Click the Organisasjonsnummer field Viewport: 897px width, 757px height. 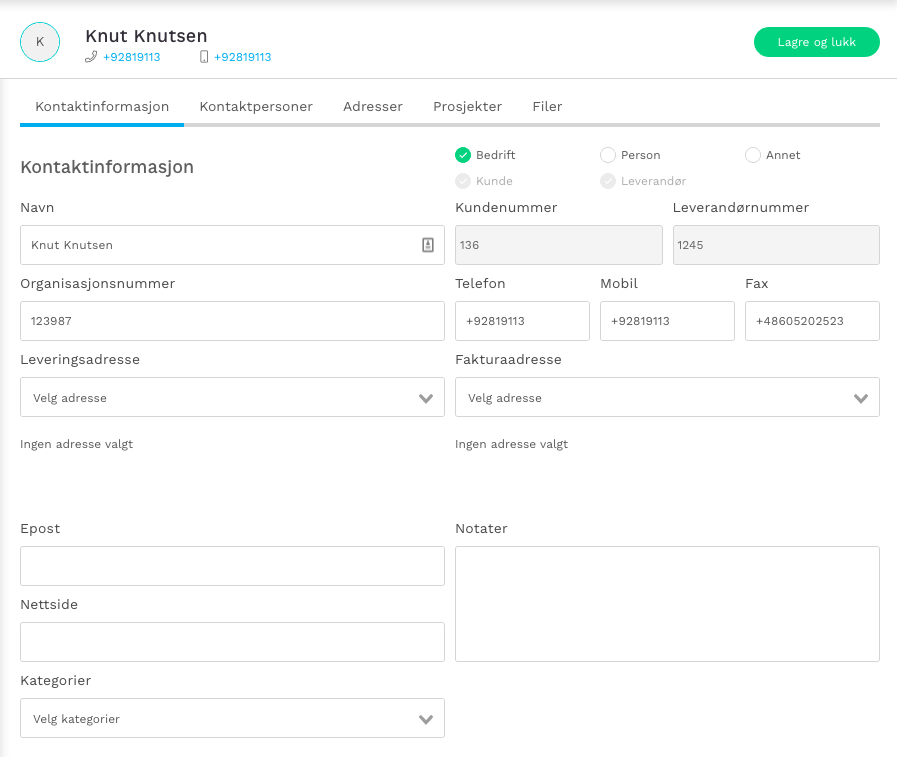[x=232, y=321]
